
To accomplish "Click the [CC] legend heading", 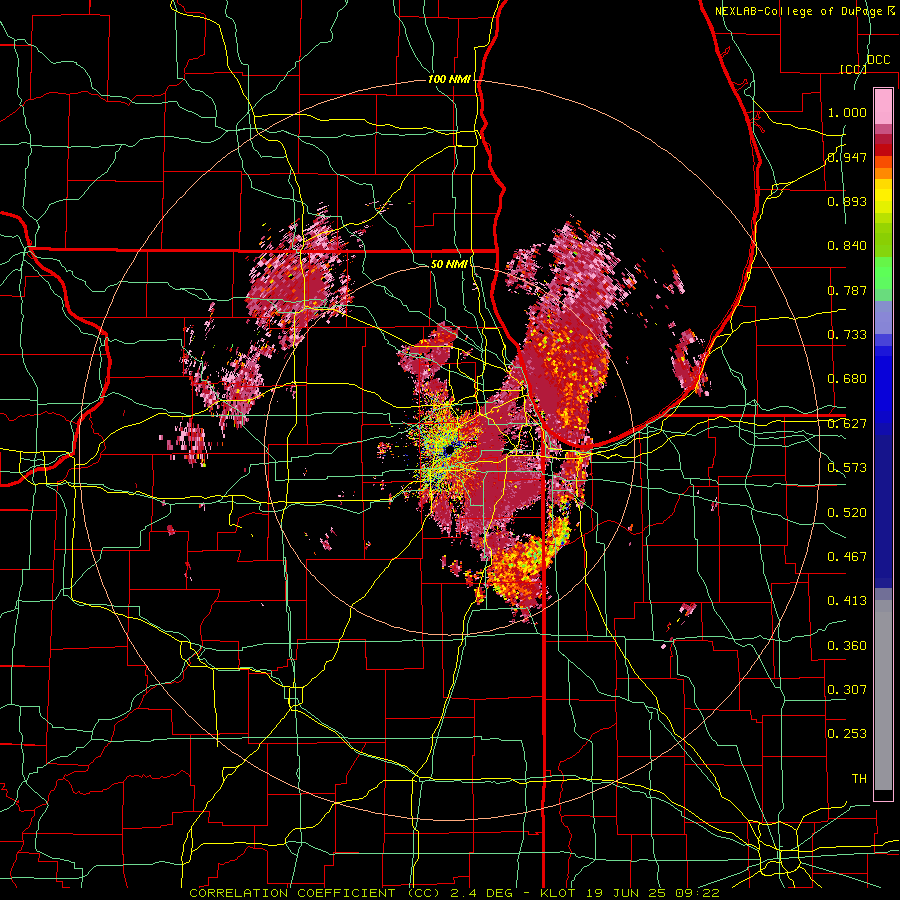I will [x=854, y=69].
